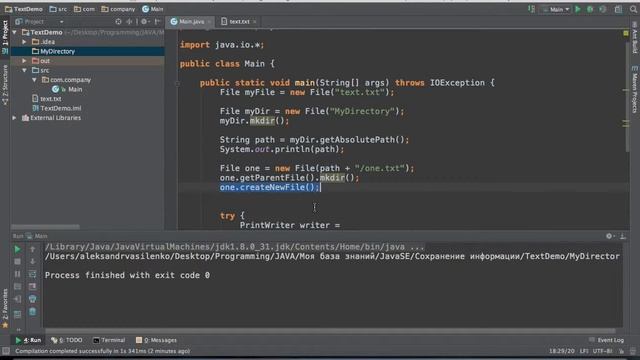Click the Project panel horizontal scrollbar
Screen dimensions: 640x360
point(45,227)
